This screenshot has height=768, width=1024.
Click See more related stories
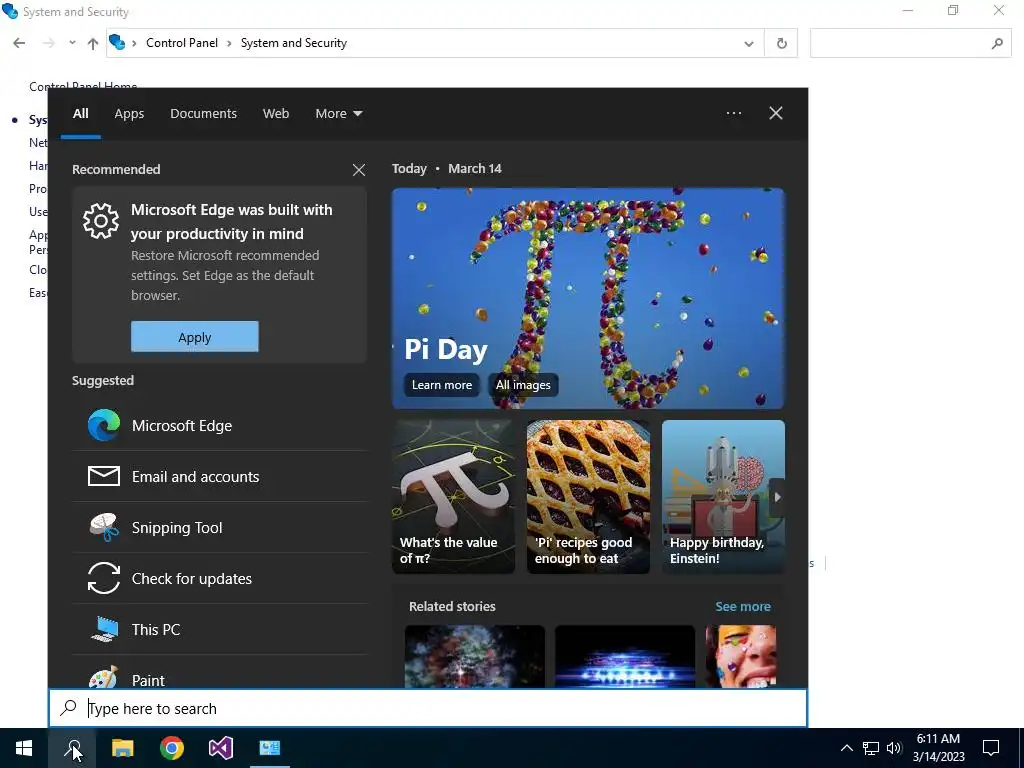coord(743,607)
